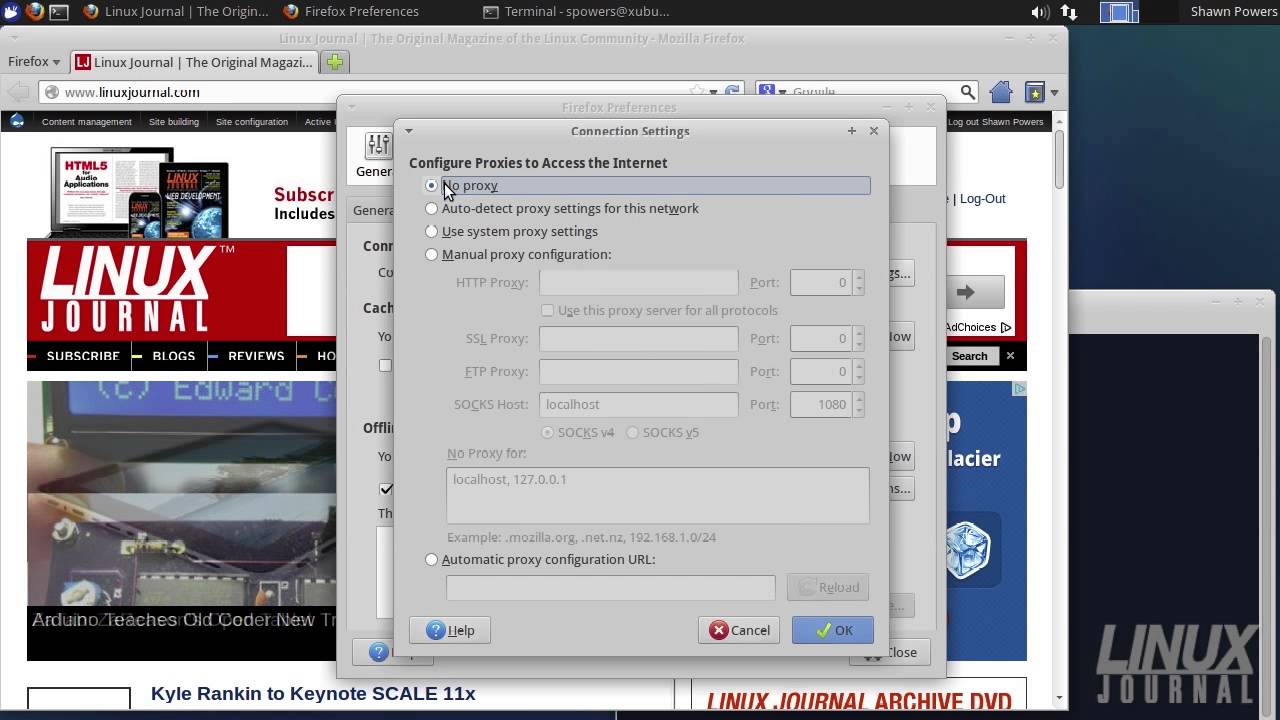Click the arrow button in the ad banner
This screenshot has width=1280, height=720.
click(965, 292)
